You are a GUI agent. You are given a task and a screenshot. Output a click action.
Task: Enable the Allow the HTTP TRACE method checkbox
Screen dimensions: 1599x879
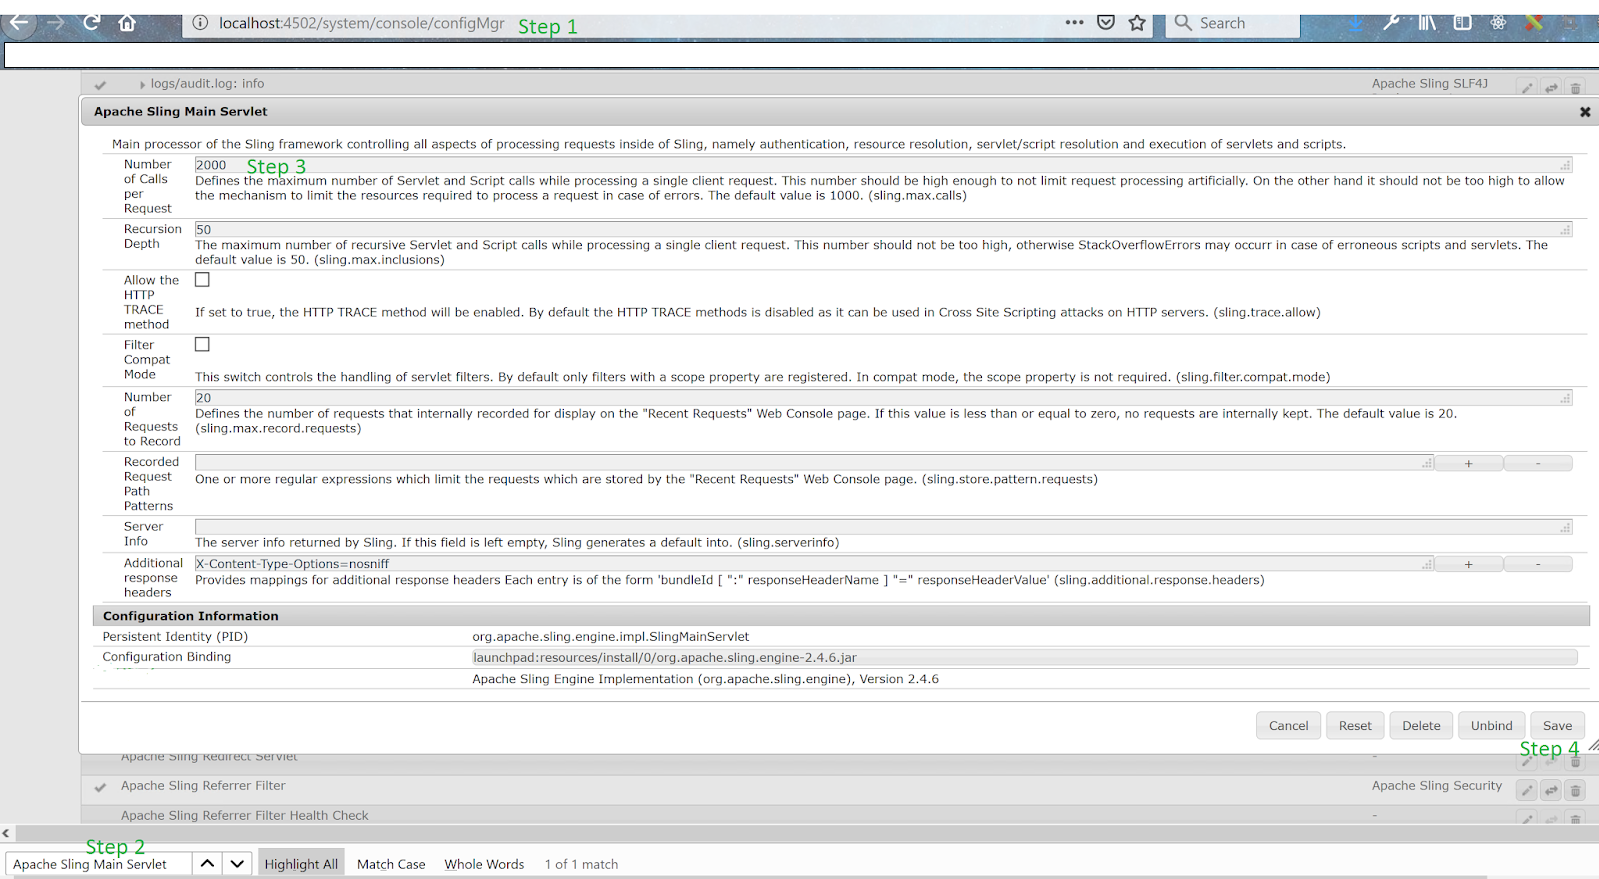pos(202,280)
